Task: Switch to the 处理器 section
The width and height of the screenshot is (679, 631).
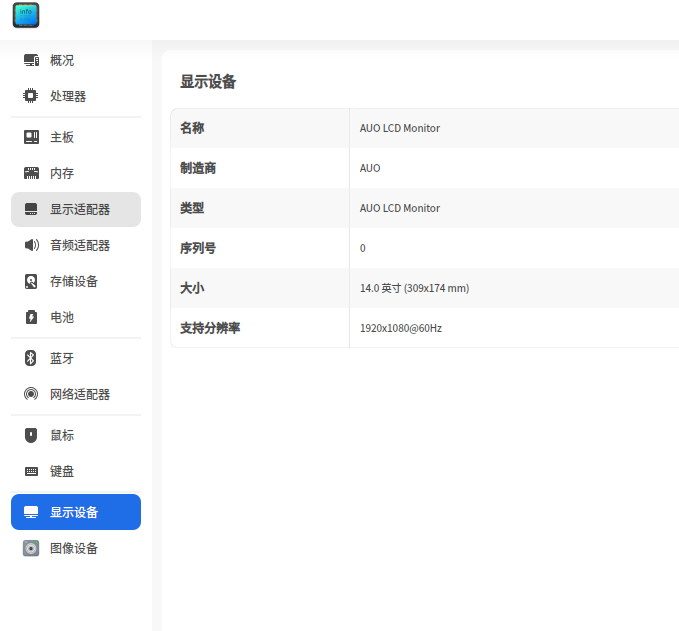Action: pyautogui.click(x=76, y=96)
